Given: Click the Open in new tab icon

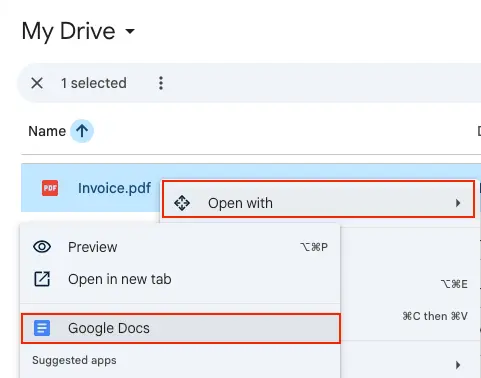Looking at the screenshot, I should point(42,279).
